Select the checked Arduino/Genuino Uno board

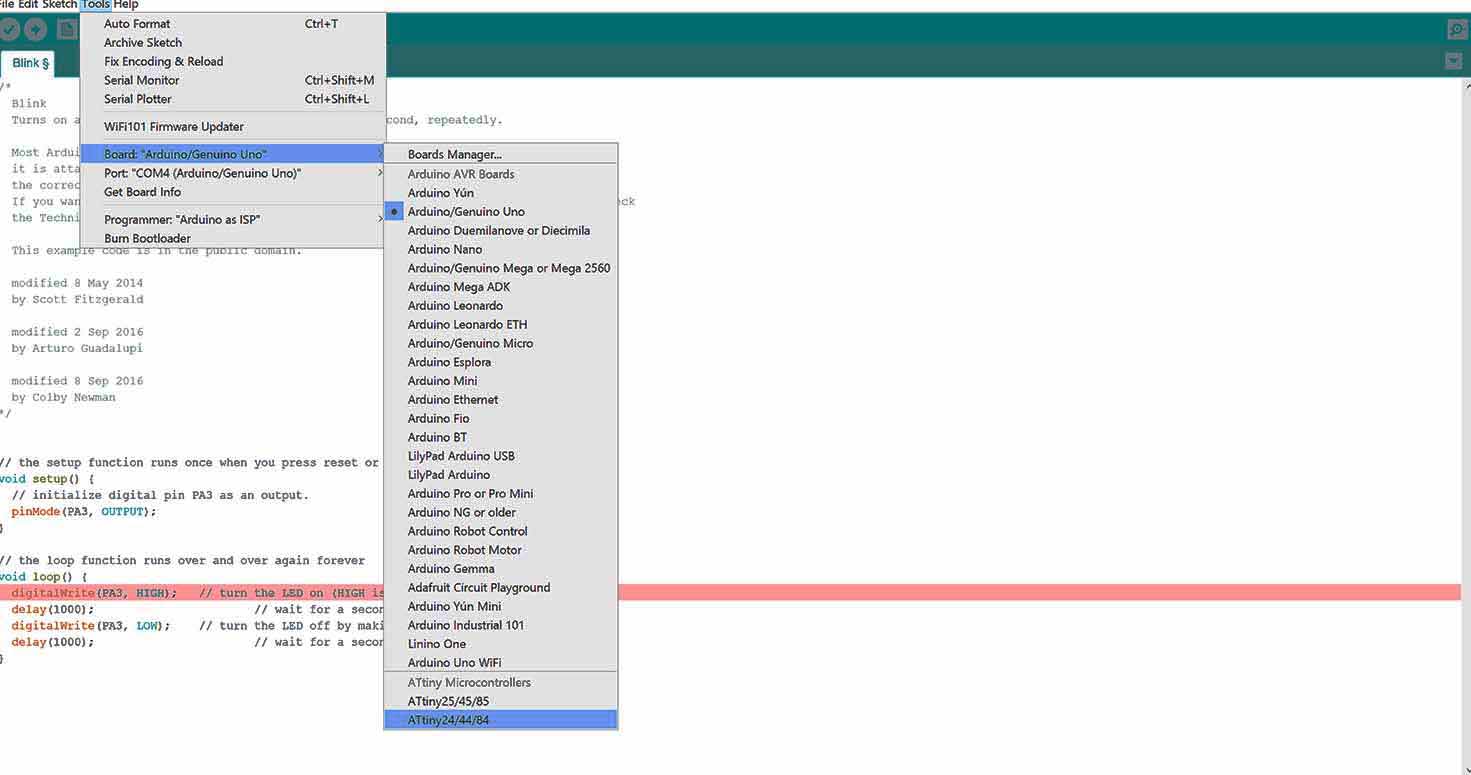(x=501, y=212)
